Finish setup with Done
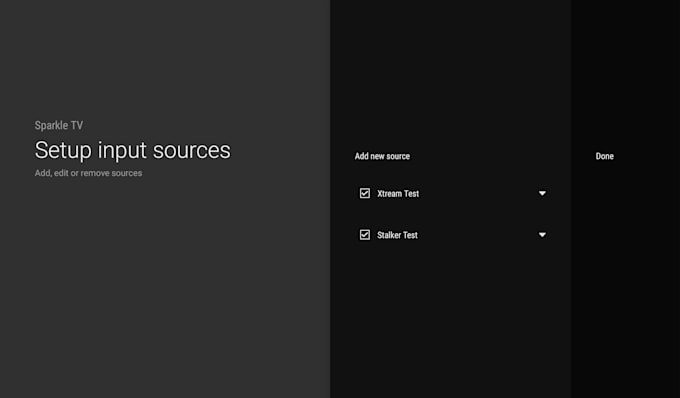Screen dimensions: 680x398 tap(605, 156)
